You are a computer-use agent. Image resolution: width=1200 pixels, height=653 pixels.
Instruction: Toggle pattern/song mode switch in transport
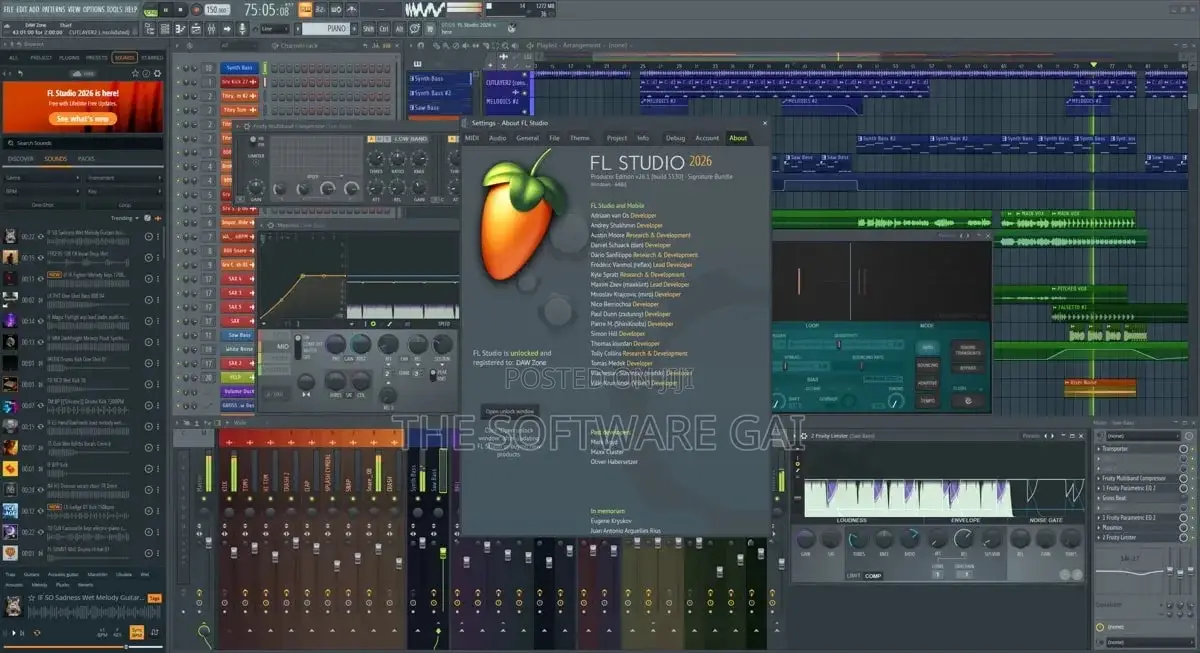[150, 10]
